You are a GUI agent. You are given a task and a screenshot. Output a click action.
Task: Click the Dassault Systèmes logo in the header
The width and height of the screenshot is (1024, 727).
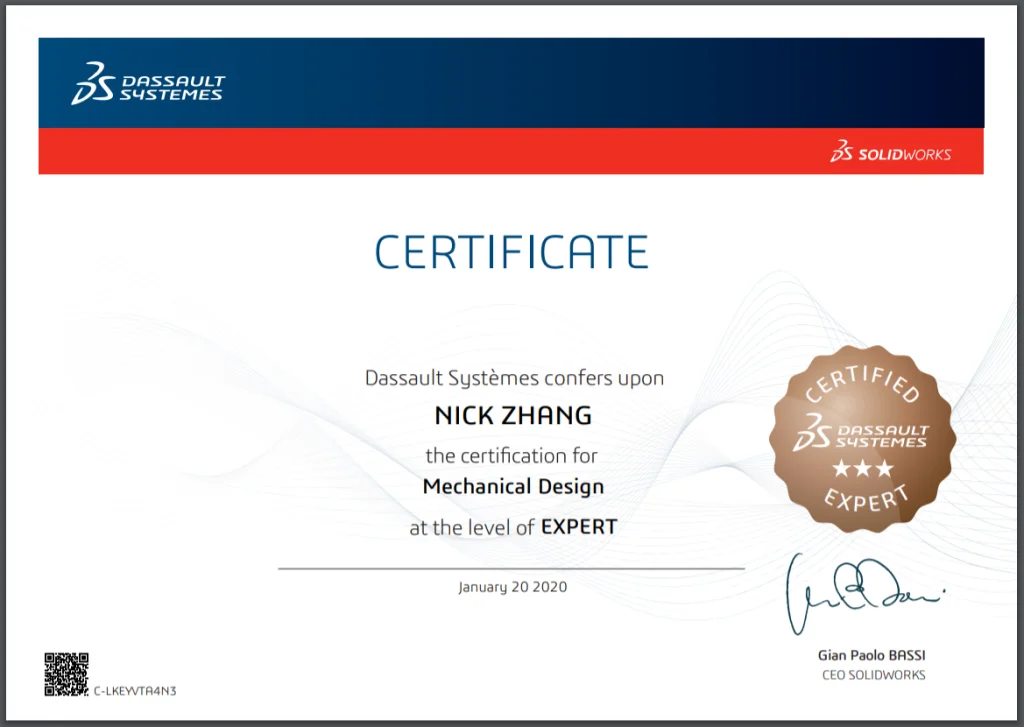(x=148, y=84)
